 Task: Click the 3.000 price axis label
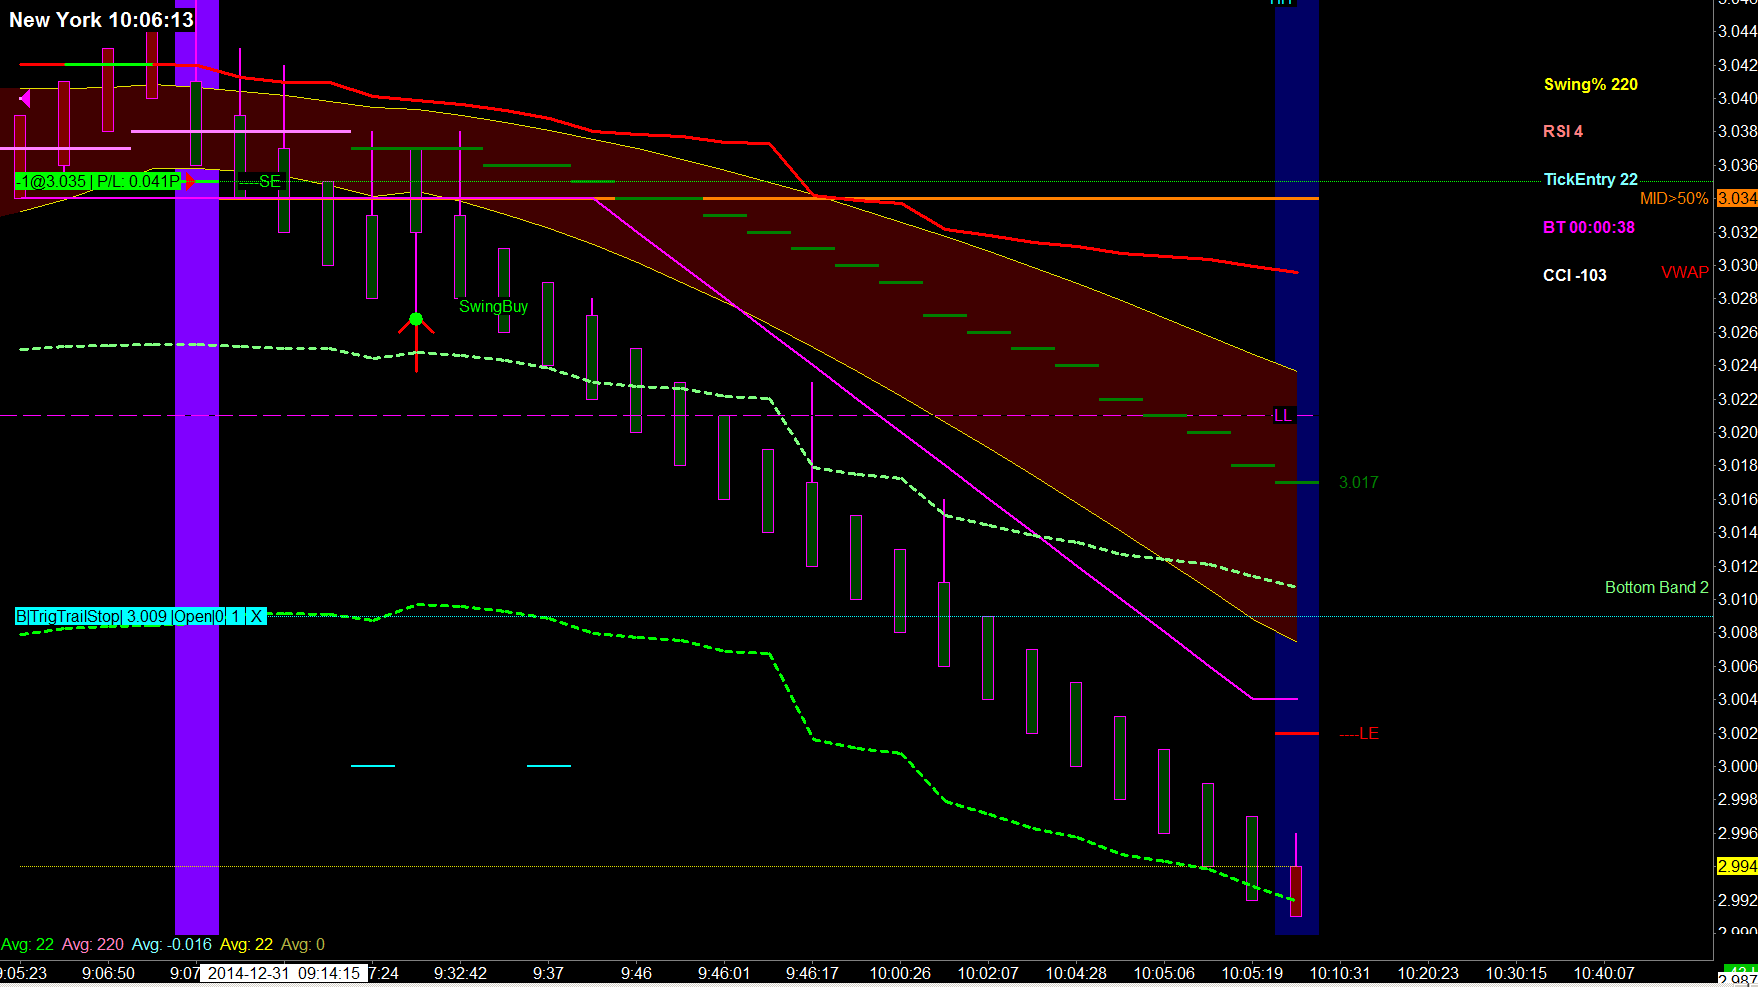tap(1737, 766)
